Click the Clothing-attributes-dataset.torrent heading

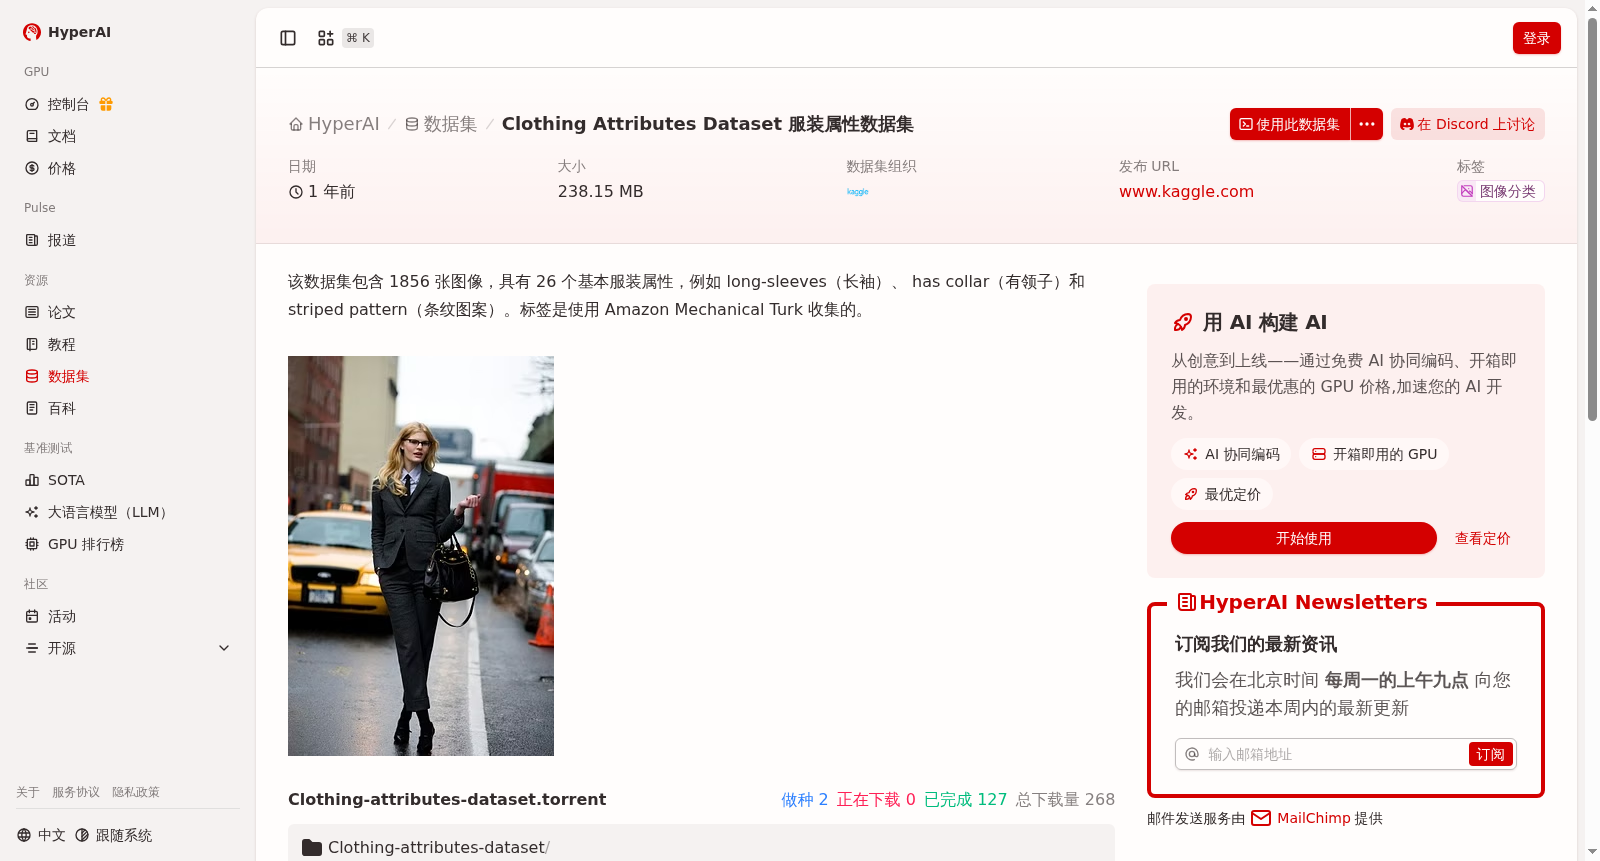click(447, 800)
